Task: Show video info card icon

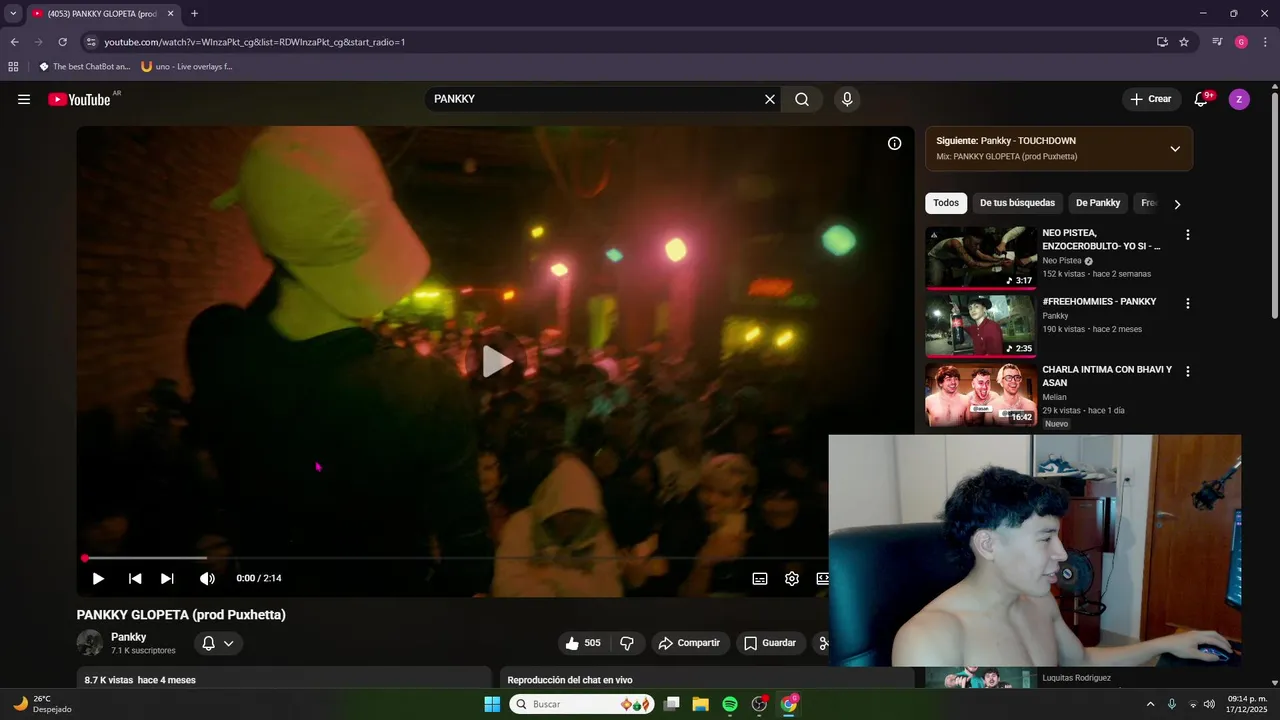Action: [895, 143]
